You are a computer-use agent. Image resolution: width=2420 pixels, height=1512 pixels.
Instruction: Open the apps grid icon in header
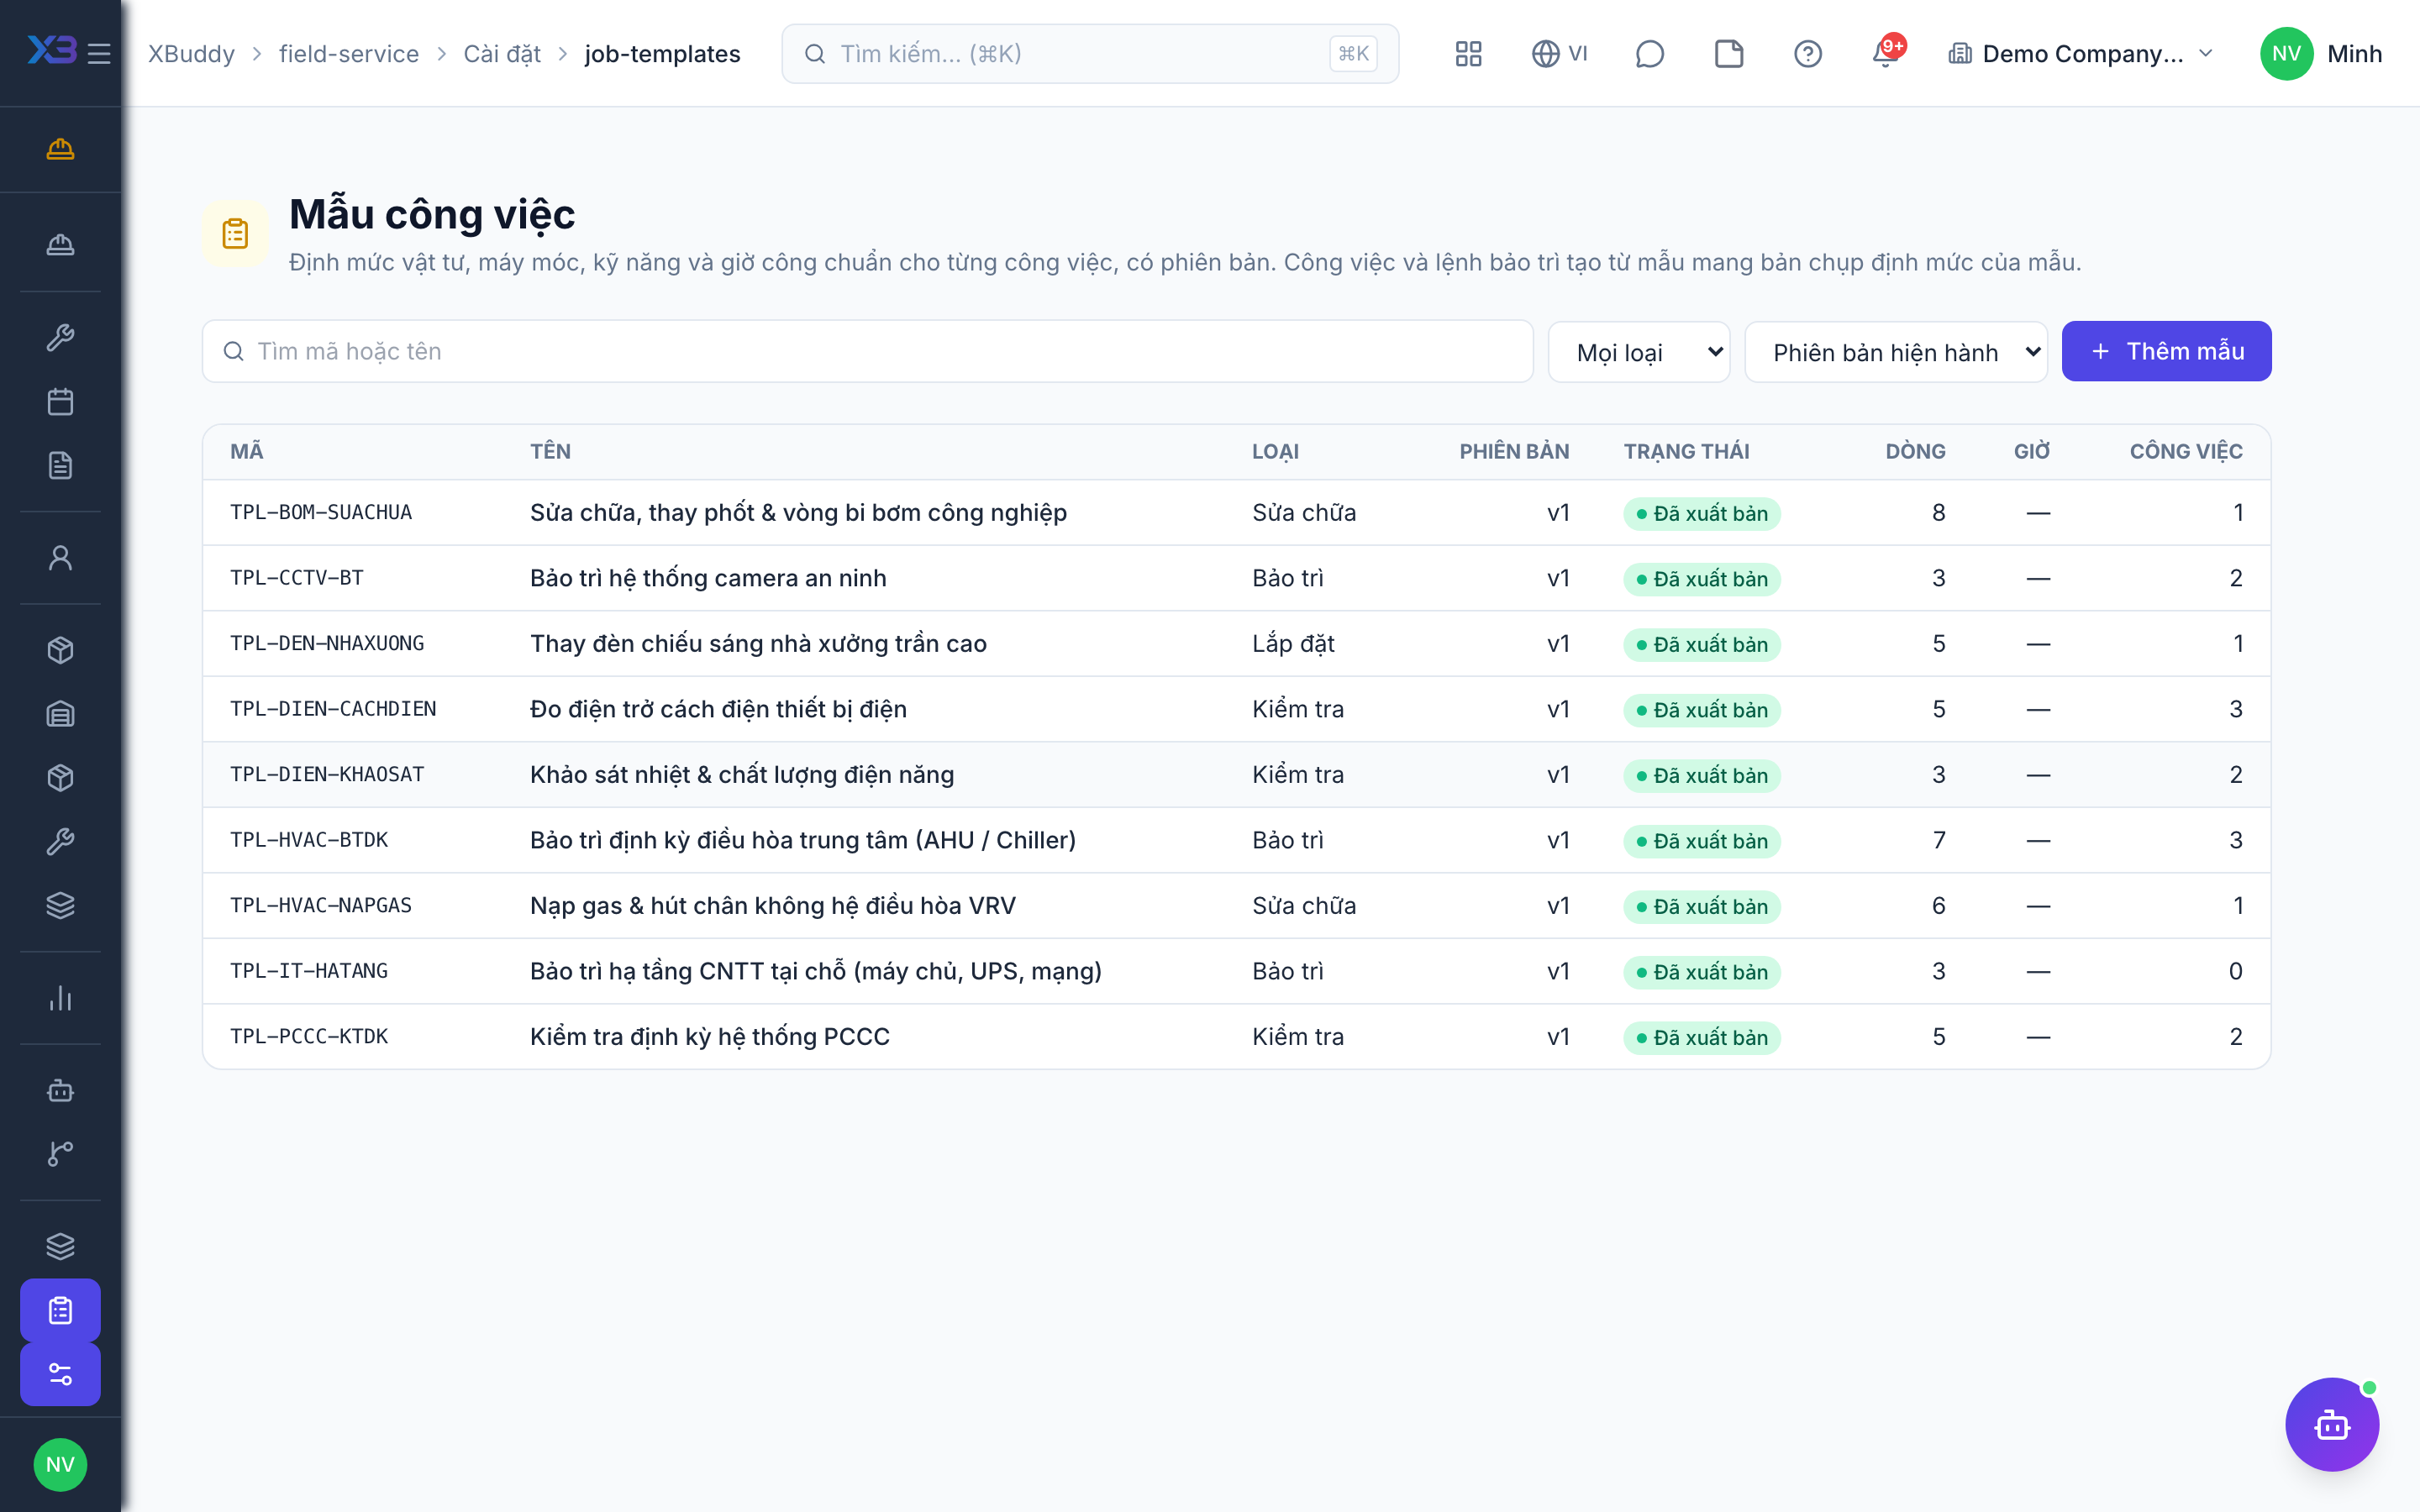(x=1468, y=54)
